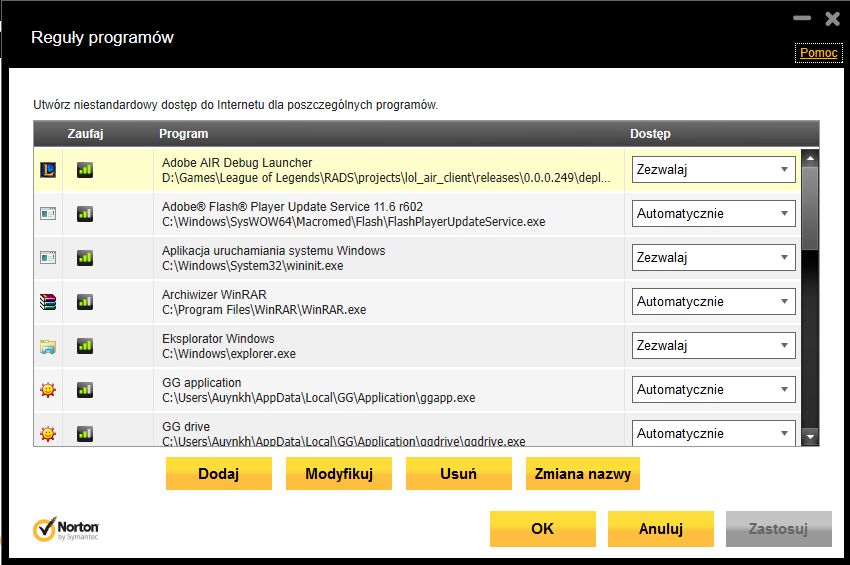Sort by the Program column header
The image size is (850, 565).
(x=183, y=134)
